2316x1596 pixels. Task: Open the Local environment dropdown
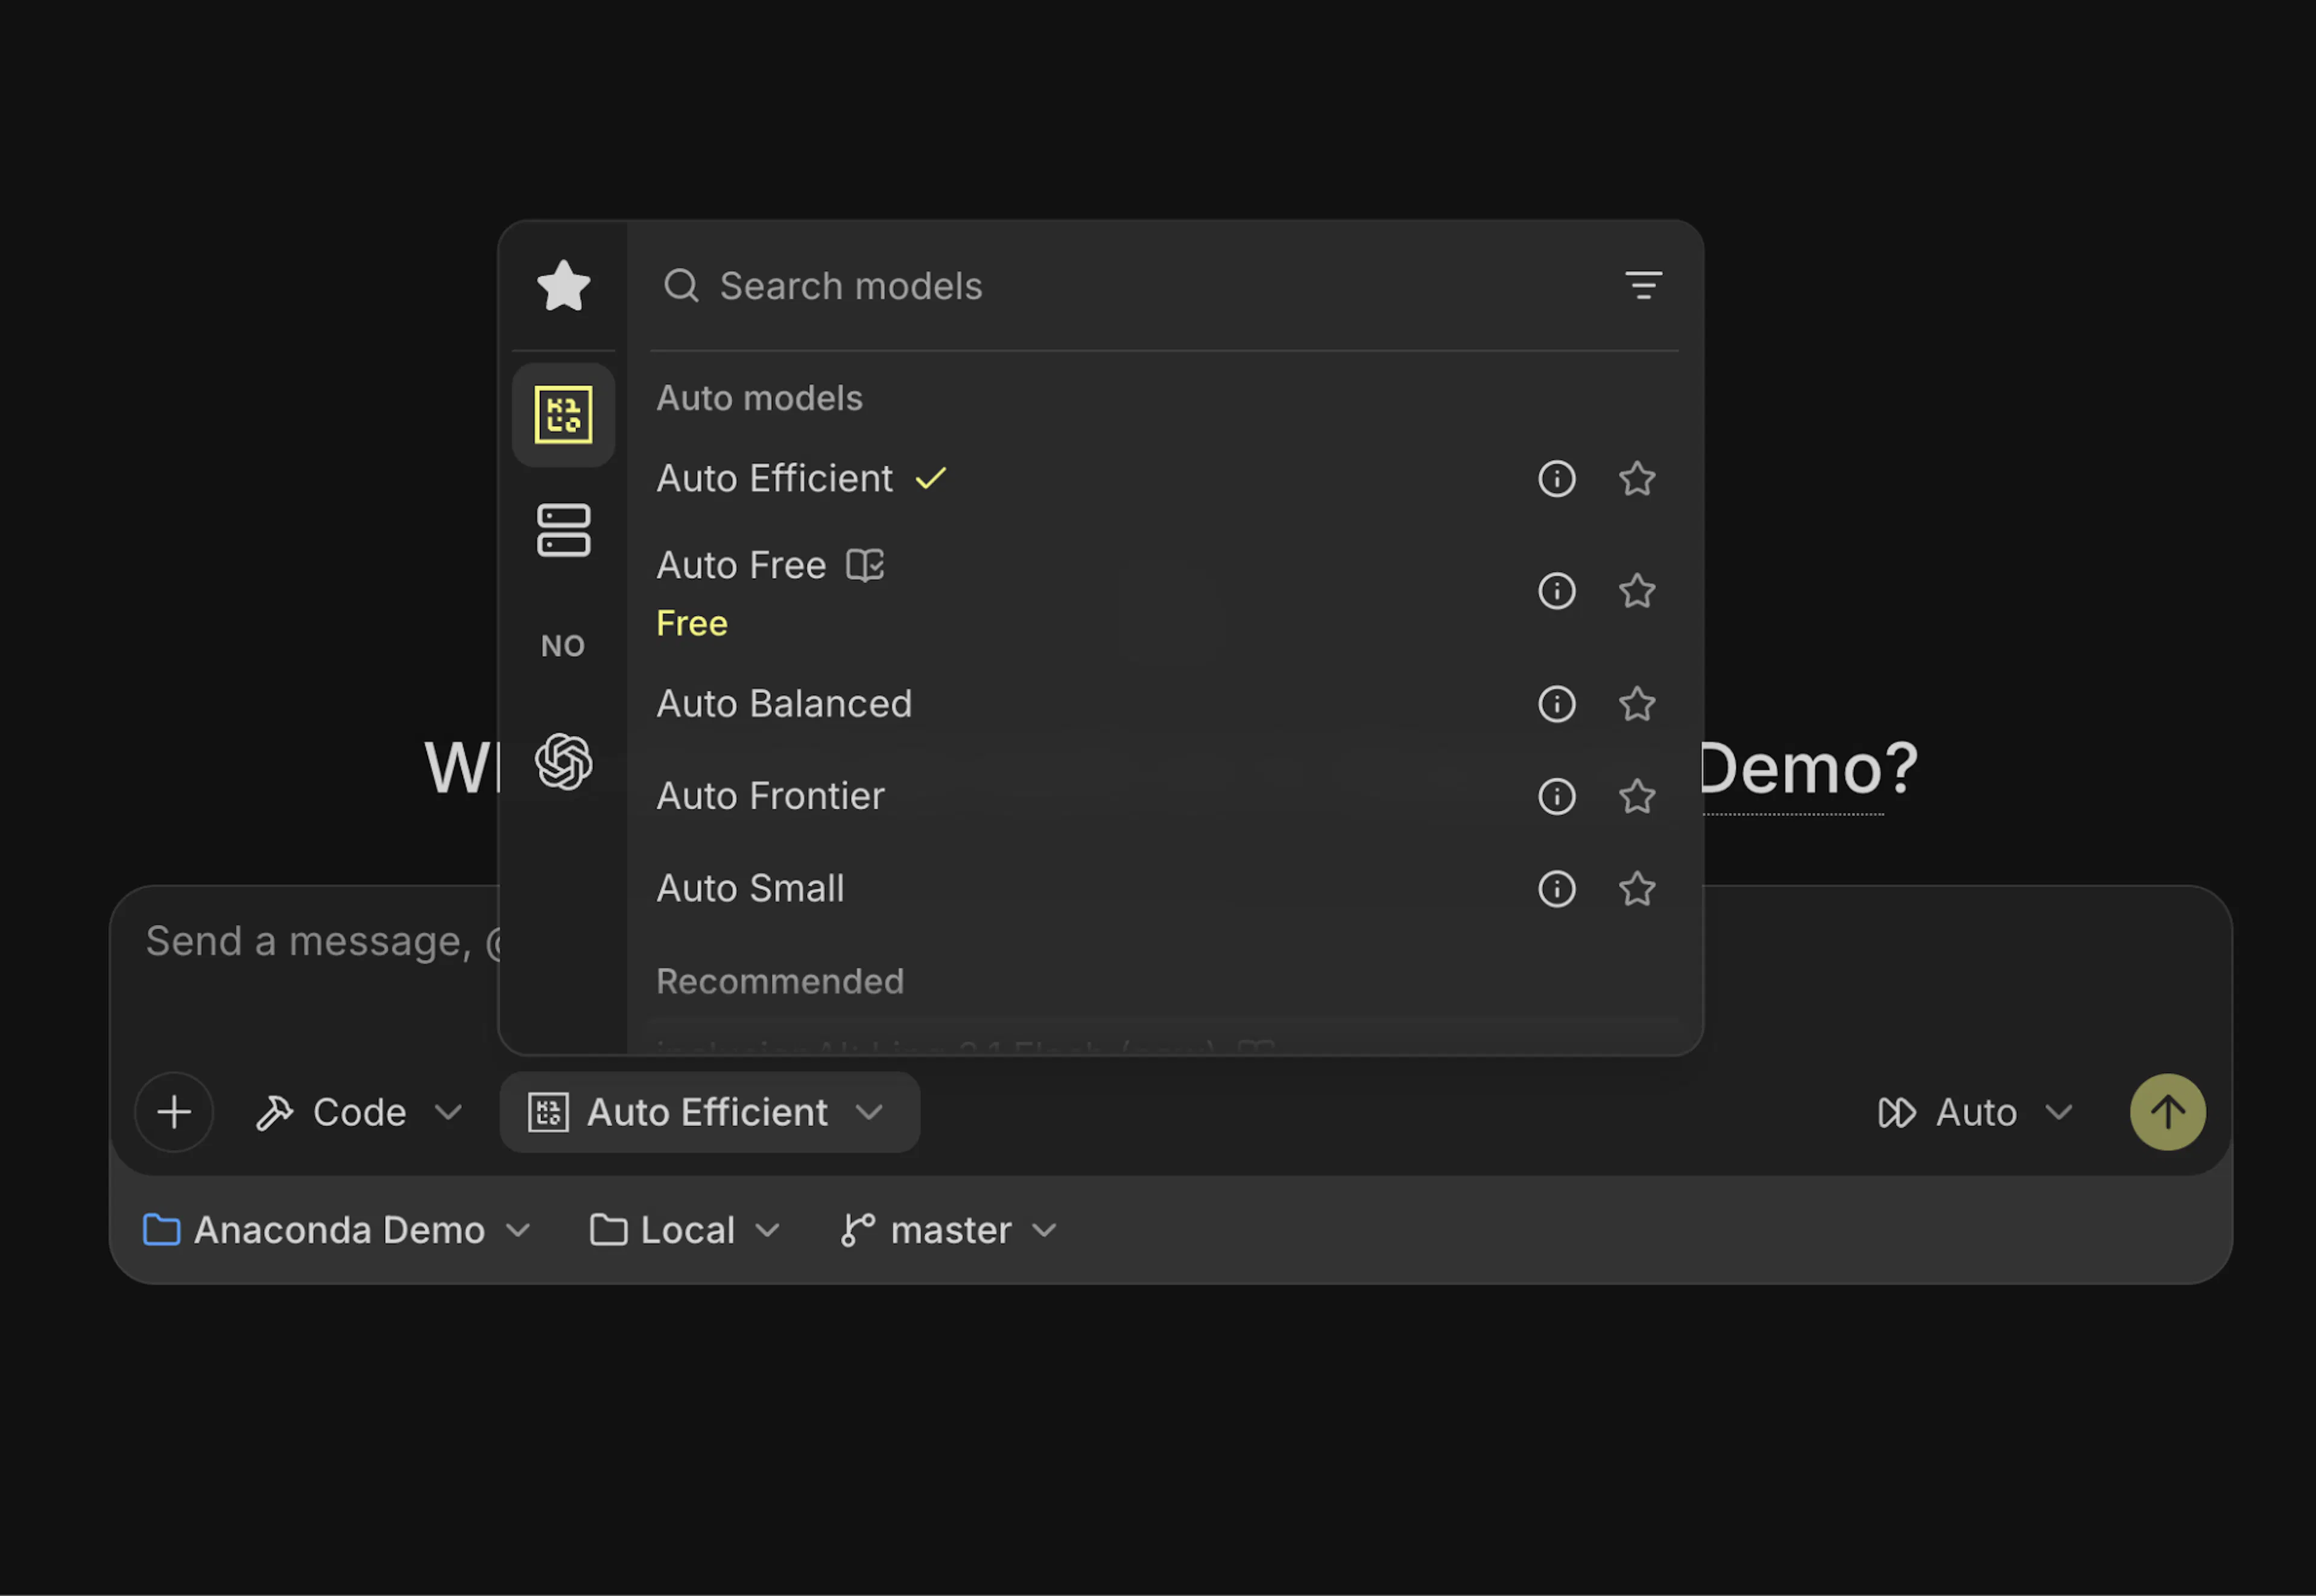click(x=685, y=1230)
